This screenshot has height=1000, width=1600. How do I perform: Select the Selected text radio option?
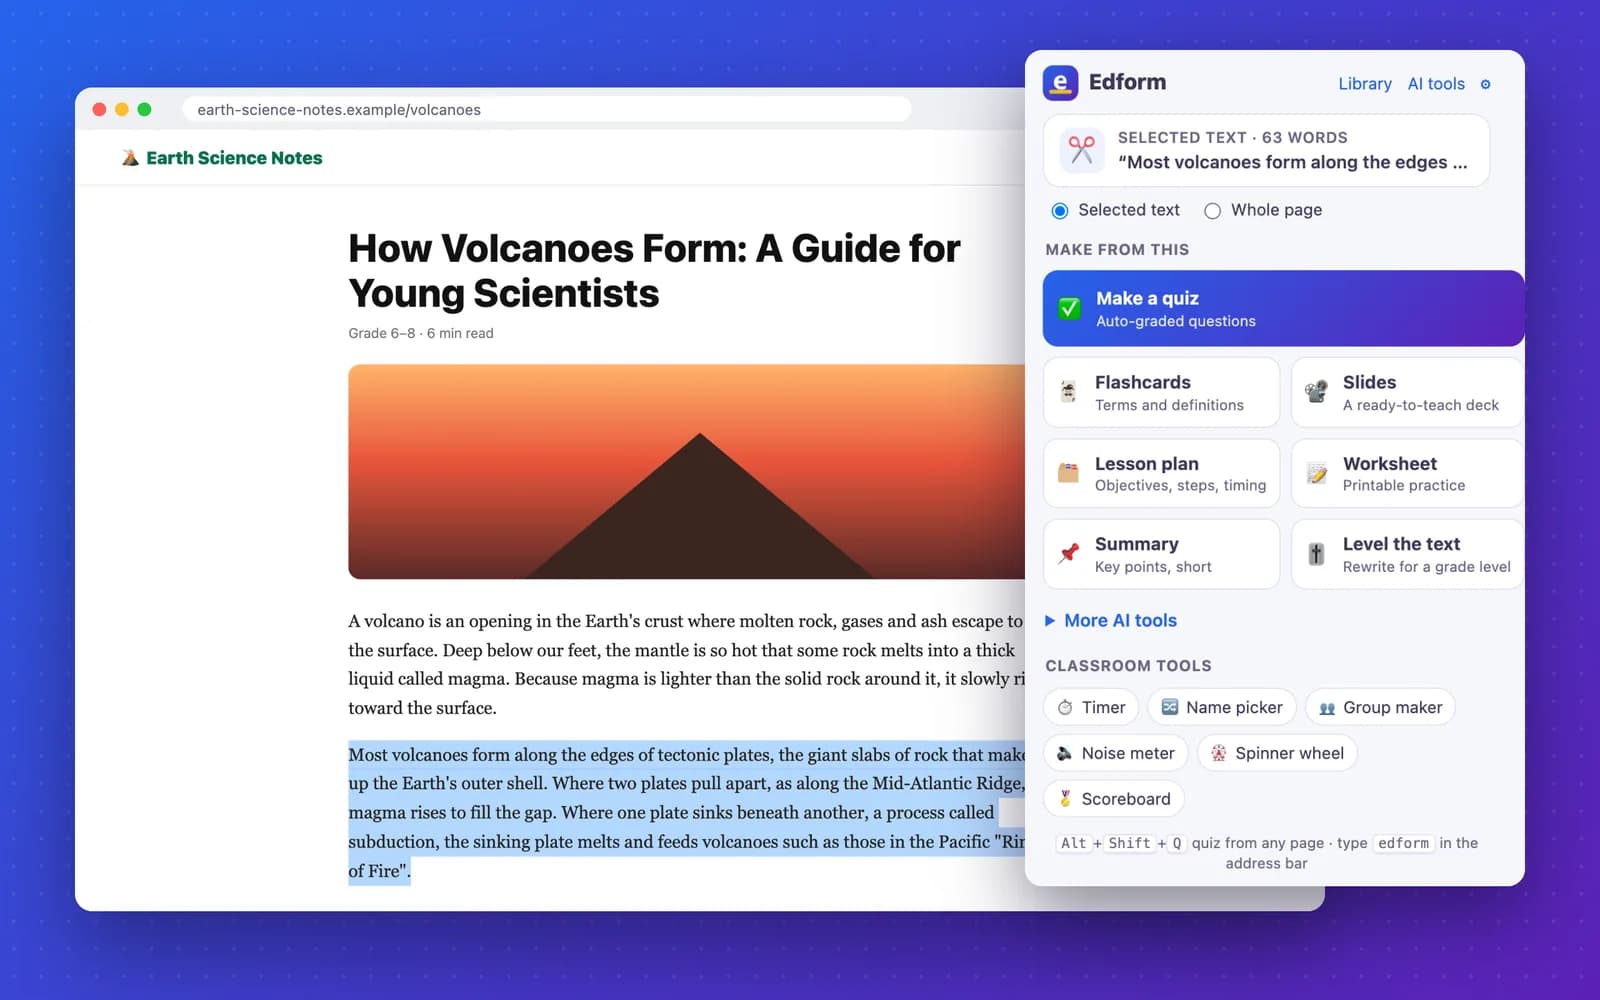(x=1060, y=211)
